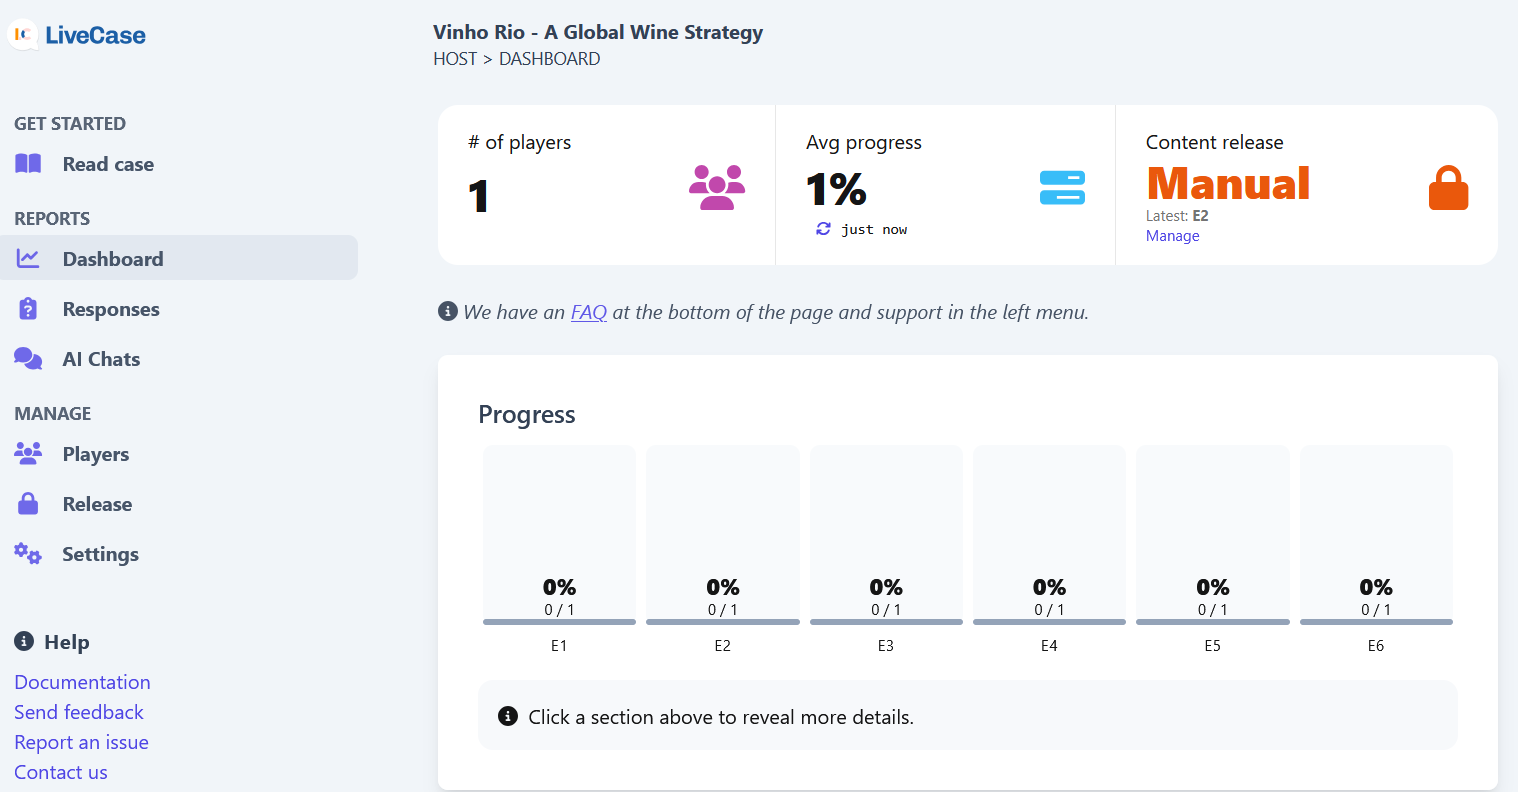Viewport: 1518px width, 792px height.
Task: Click the Dashboard chart icon
Action: coord(29,258)
